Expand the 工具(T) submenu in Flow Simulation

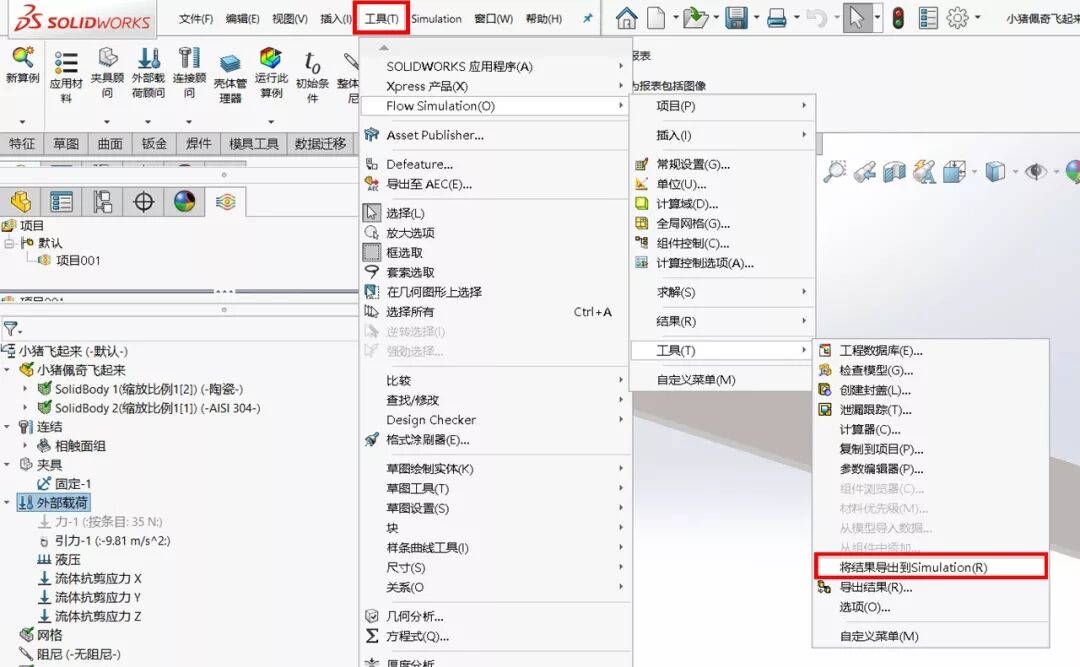pos(723,350)
